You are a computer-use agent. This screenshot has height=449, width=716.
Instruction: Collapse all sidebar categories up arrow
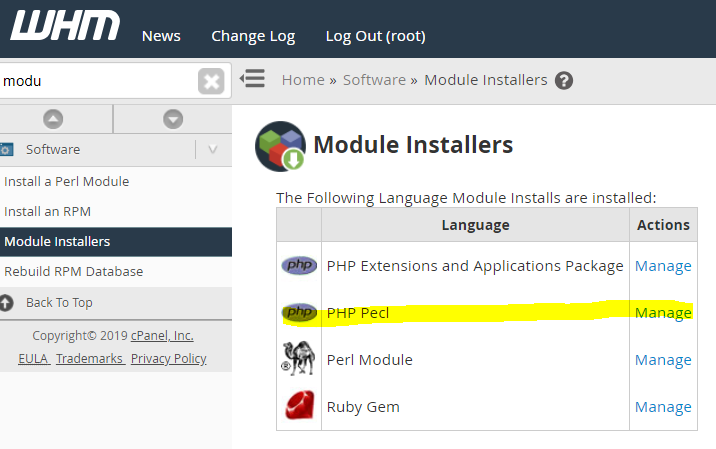[54, 119]
